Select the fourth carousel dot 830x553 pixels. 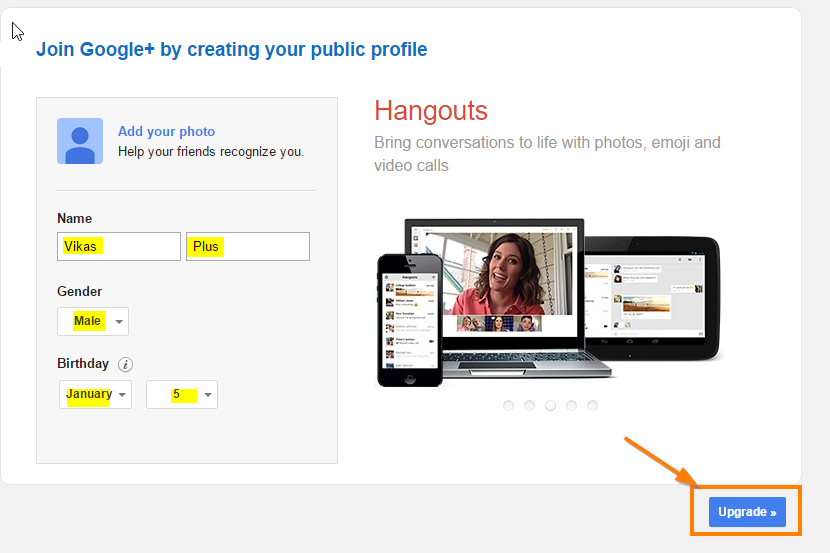[571, 405]
